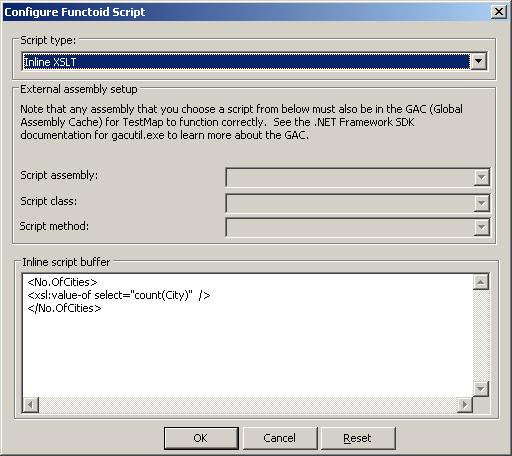Click the script buffer's scroll right arrow
The width and height of the screenshot is (512, 456).
click(465, 405)
